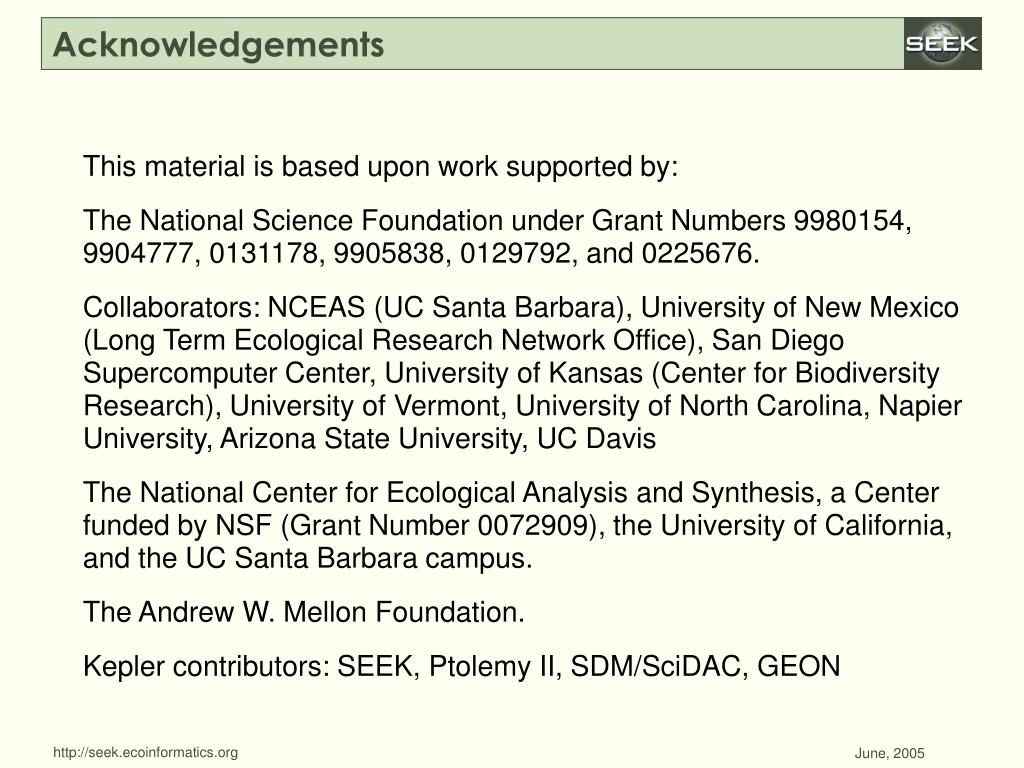
Task: Open the seek.ecoinformatics.org link
Action: [x=146, y=752]
